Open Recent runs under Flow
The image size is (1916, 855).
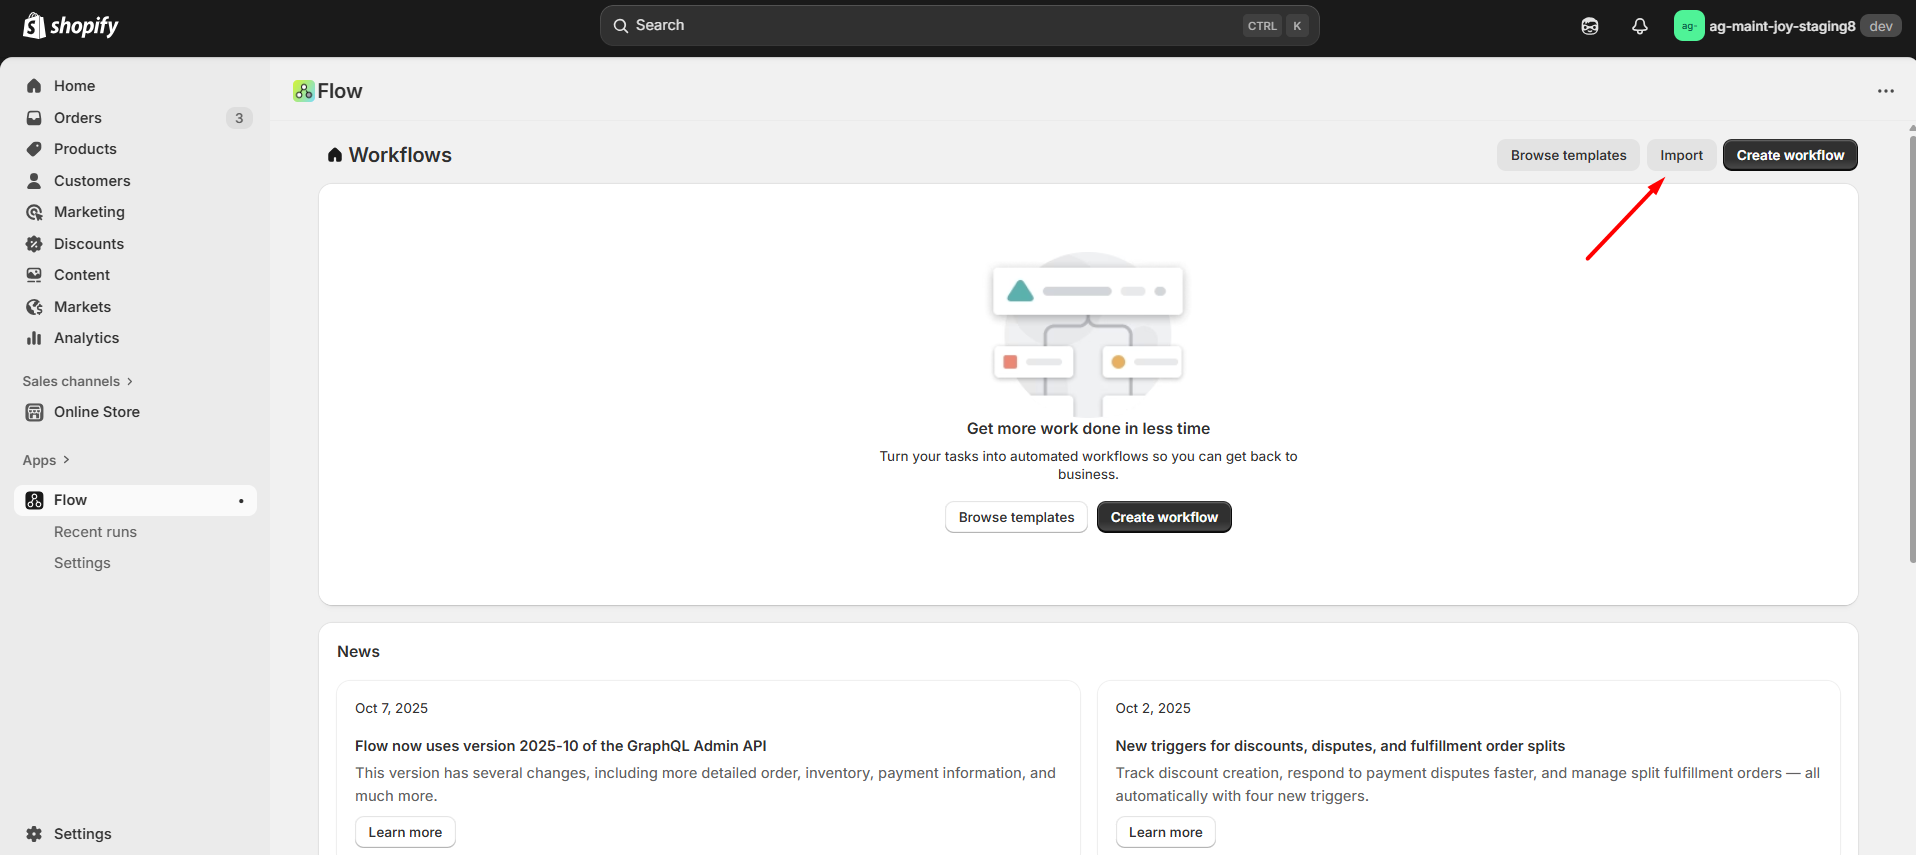tap(95, 532)
